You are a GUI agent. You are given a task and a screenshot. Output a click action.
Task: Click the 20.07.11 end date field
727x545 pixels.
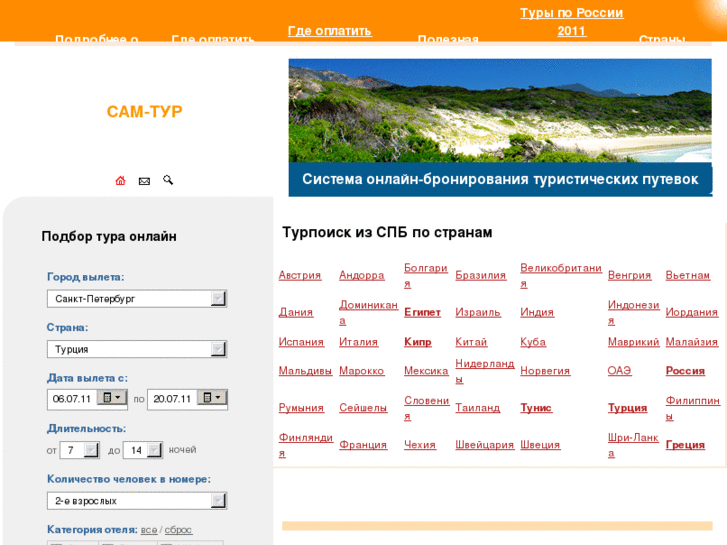pos(172,399)
